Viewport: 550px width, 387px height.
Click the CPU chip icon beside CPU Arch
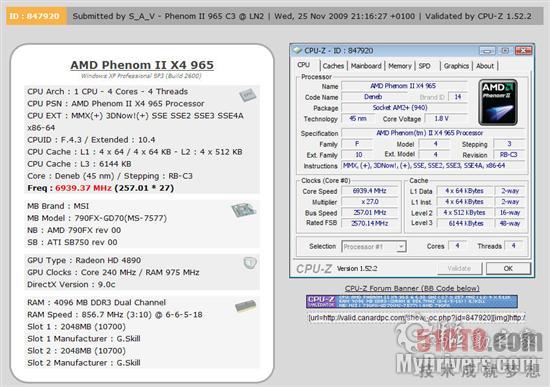click(x=248, y=95)
